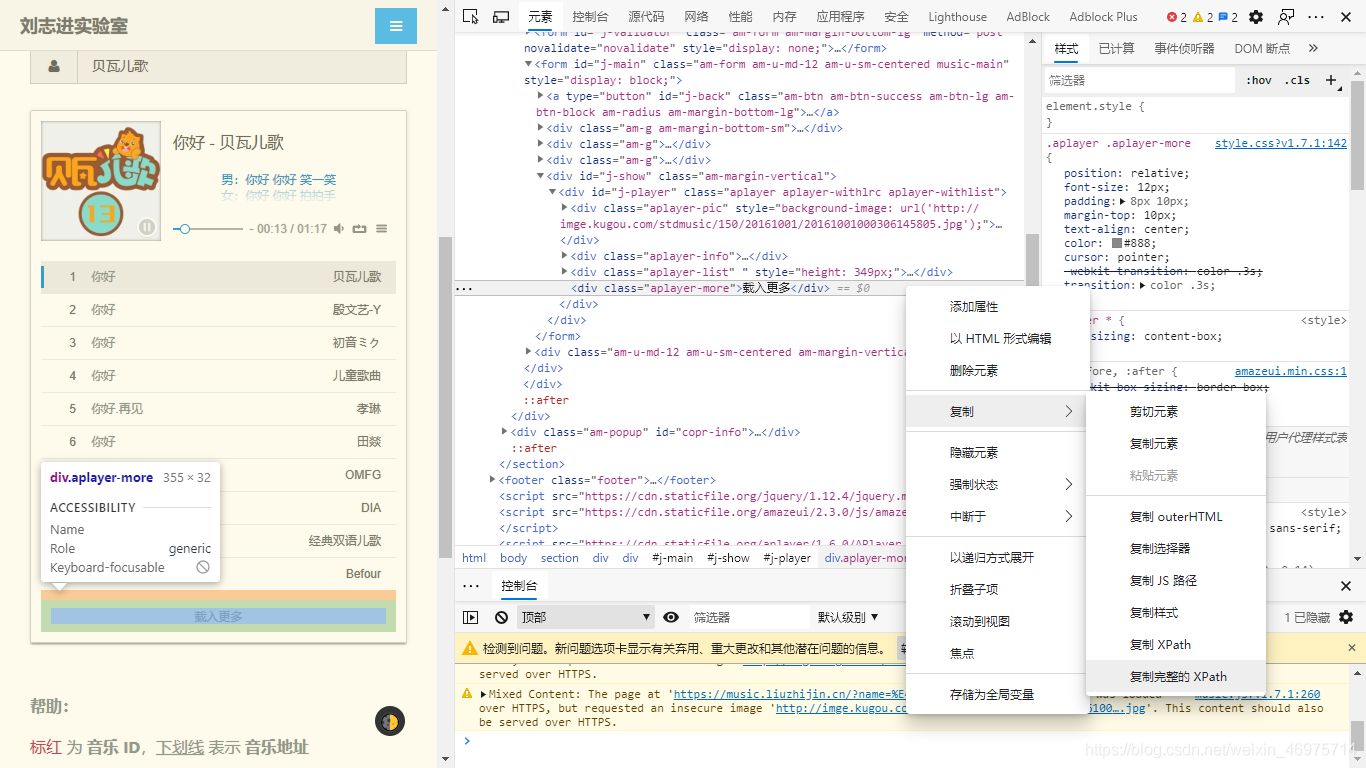Expand the padding value triangle in styles
This screenshot has height=768, width=1366.
[x=1123, y=201]
